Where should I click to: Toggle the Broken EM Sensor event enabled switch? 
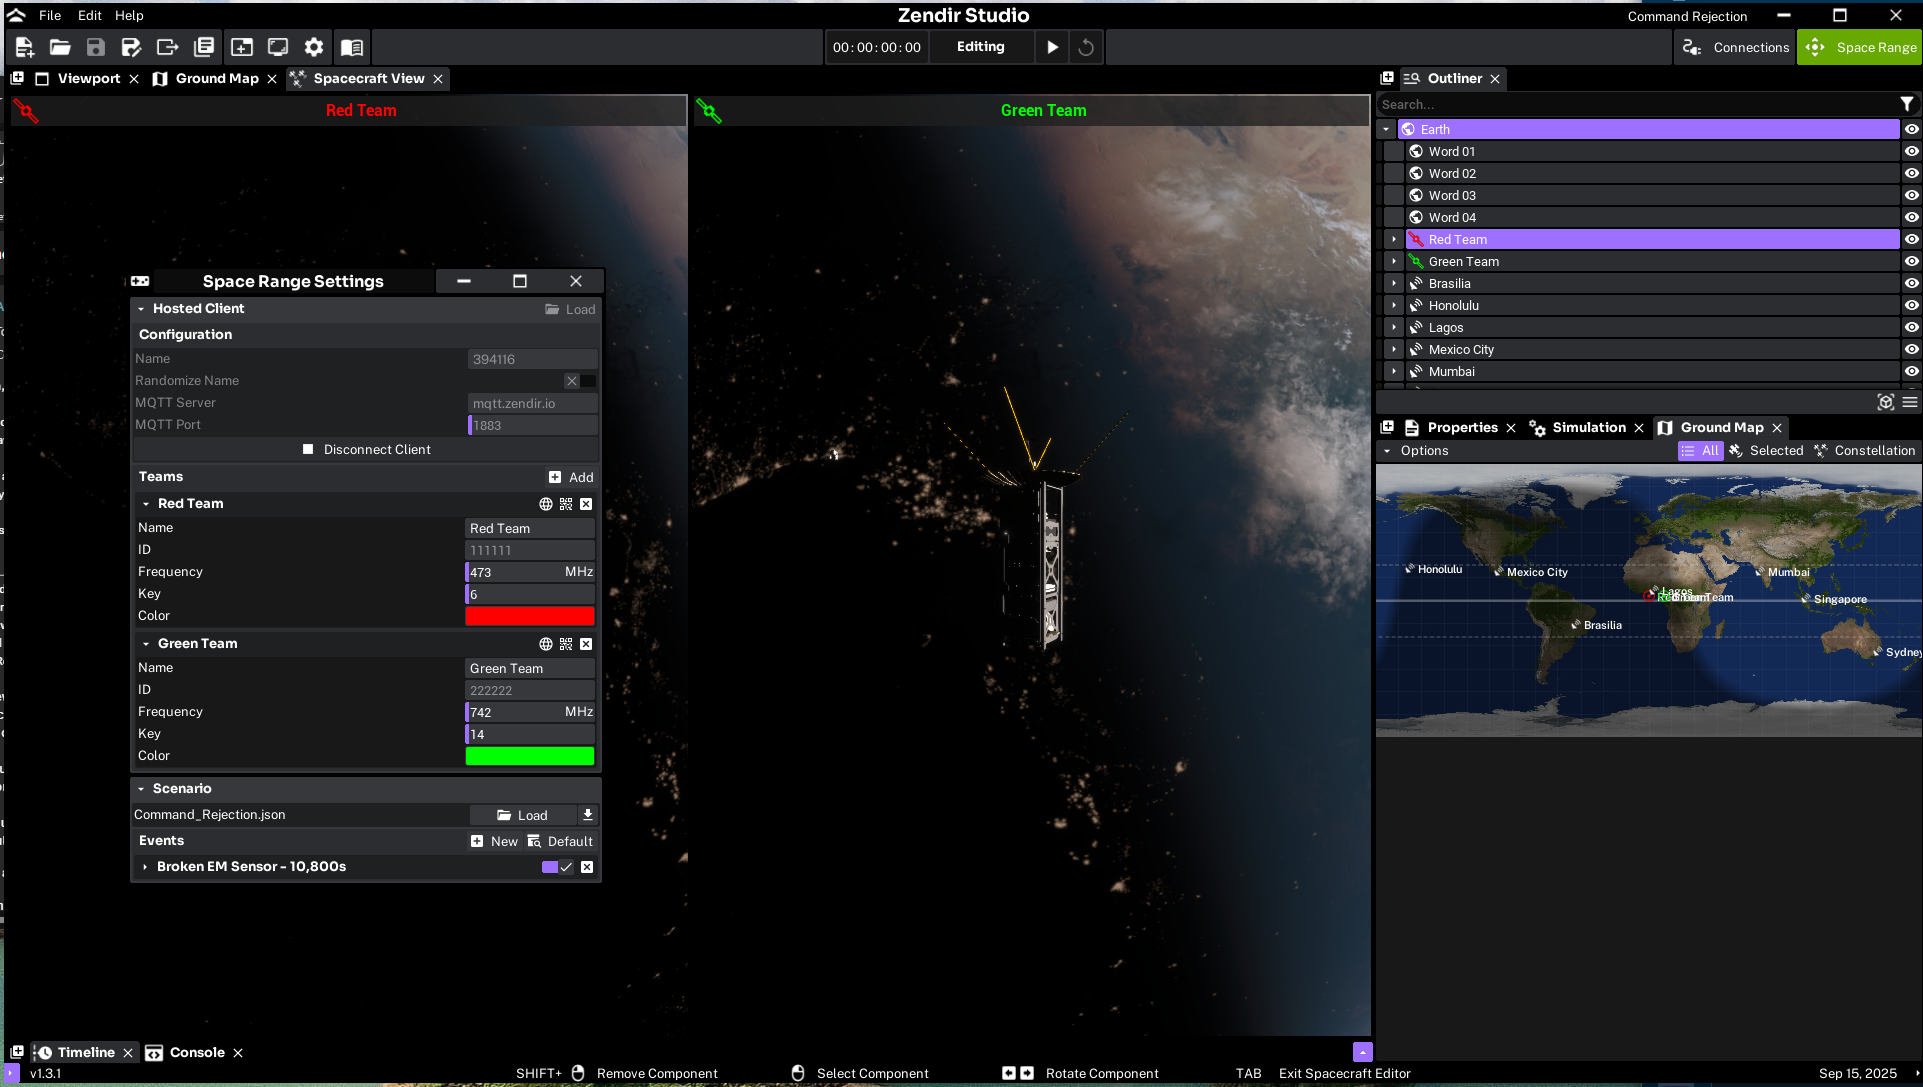coord(558,867)
